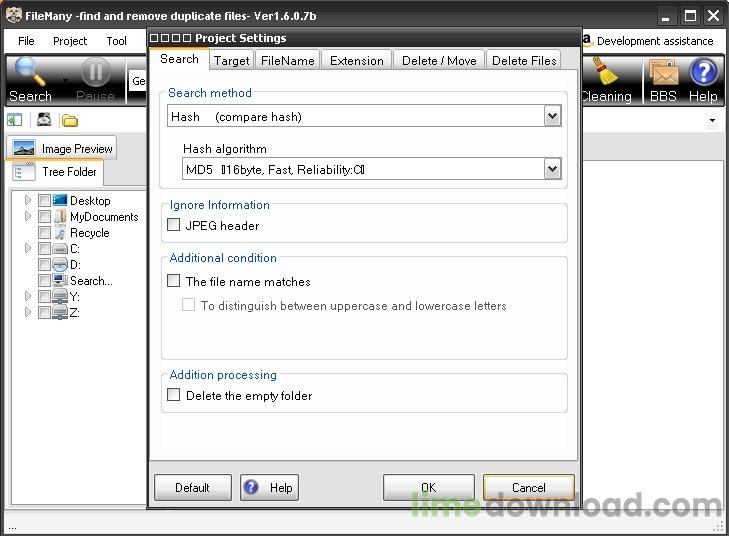Viewport: 729px width, 536px height.
Task: Check the D: drive checkbox
Action: tap(44, 265)
